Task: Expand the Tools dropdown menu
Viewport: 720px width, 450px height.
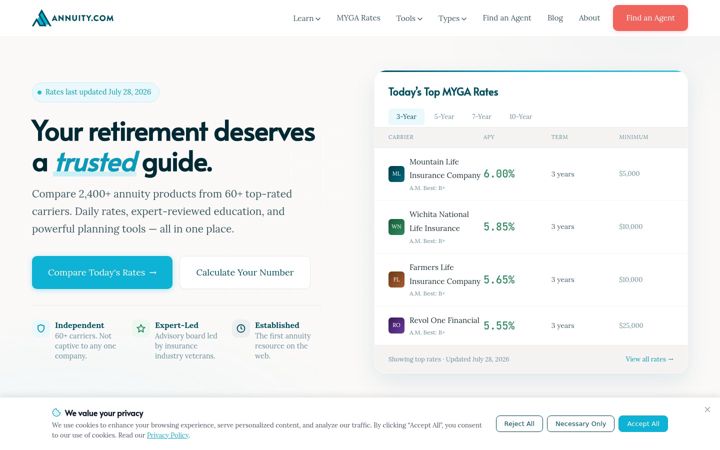Action: (x=409, y=18)
